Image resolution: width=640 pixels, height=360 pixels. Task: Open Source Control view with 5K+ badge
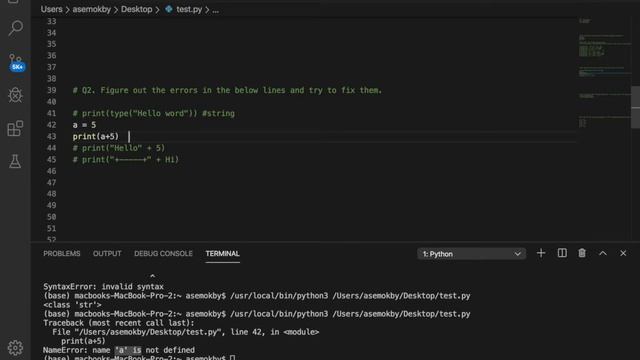[16, 62]
